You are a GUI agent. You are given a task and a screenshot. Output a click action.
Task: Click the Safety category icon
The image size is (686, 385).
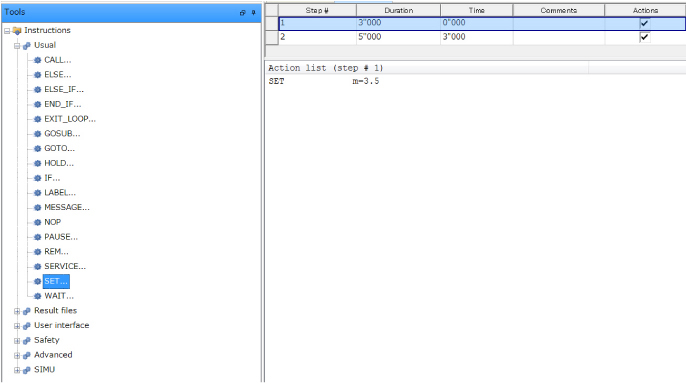[x=27, y=340]
